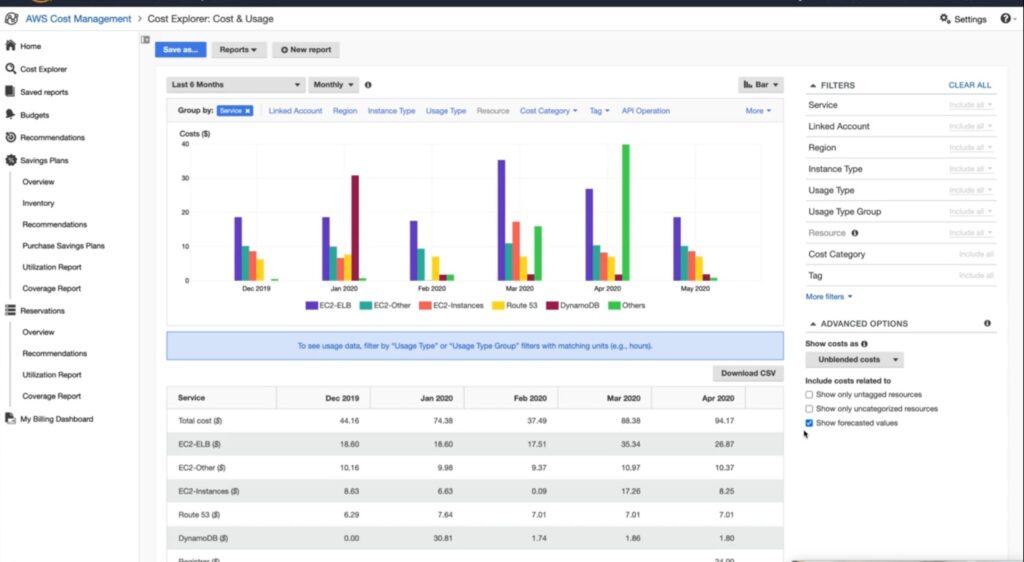
Task: Open Instance Type filter Include all dropdown
Action: (x=971, y=169)
